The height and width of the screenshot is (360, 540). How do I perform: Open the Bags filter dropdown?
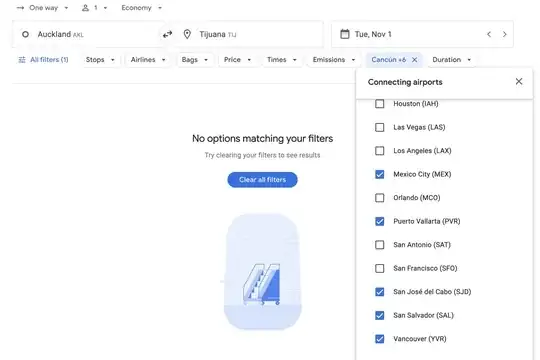pos(195,60)
